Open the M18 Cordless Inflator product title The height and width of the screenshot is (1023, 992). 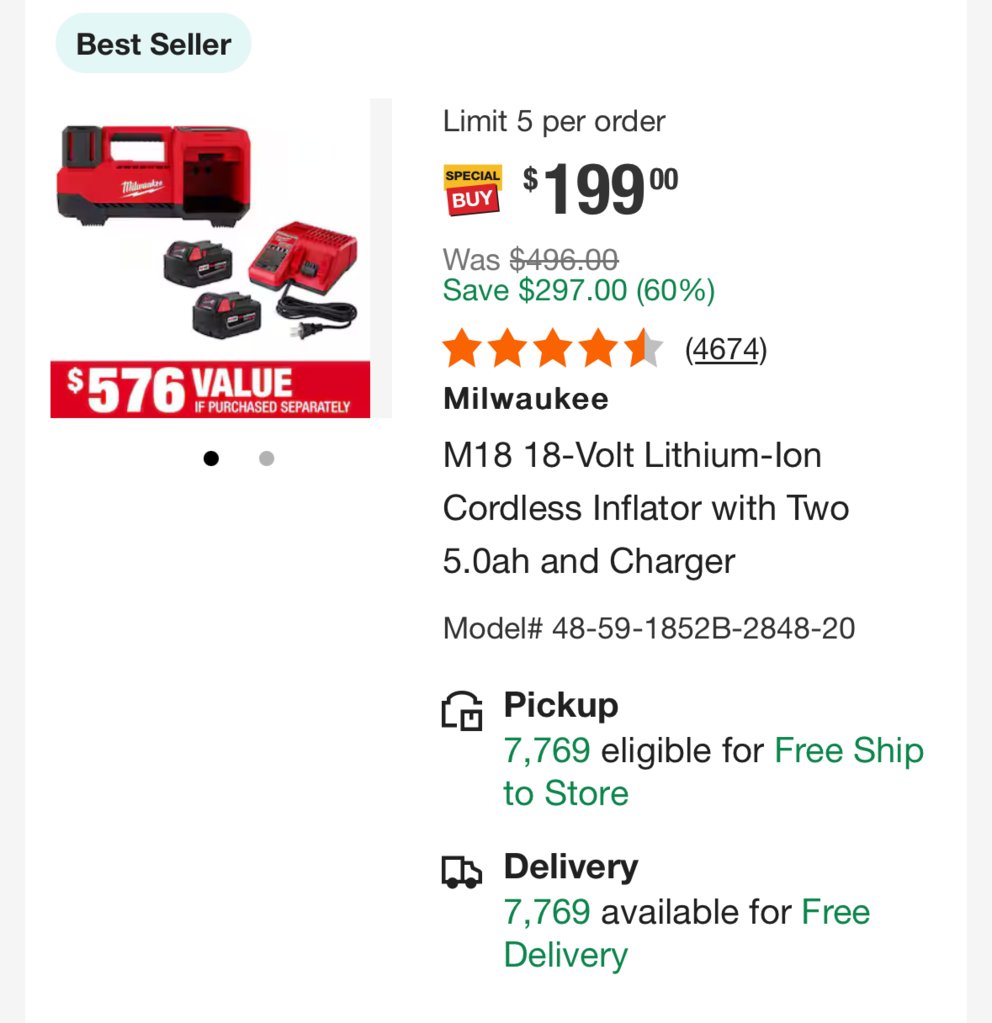point(646,508)
